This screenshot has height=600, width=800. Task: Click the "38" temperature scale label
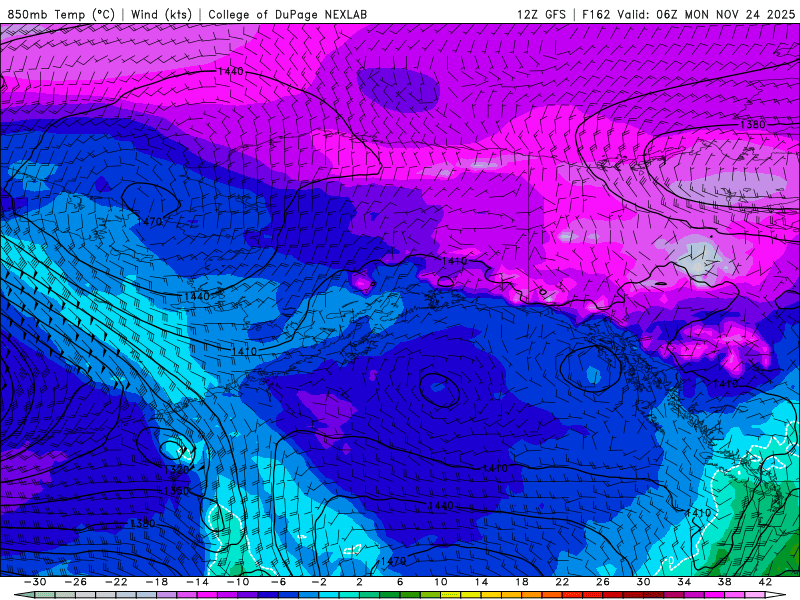tap(724, 582)
